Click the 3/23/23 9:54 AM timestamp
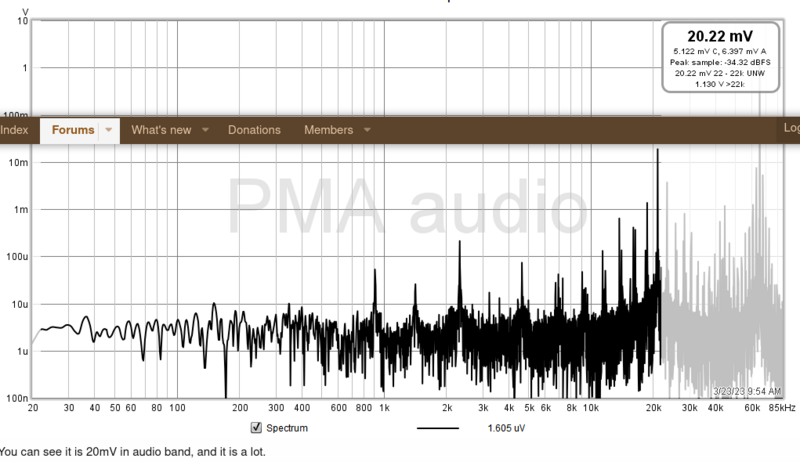 [745, 390]
